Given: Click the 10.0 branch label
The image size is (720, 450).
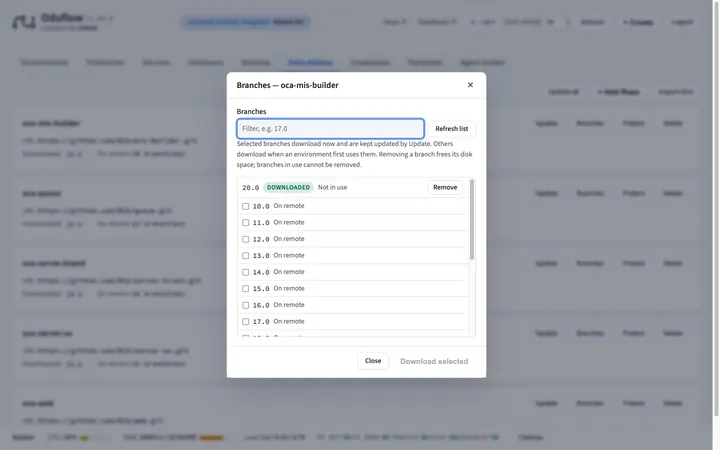Looking at the screenshot, I should [261, 206].
